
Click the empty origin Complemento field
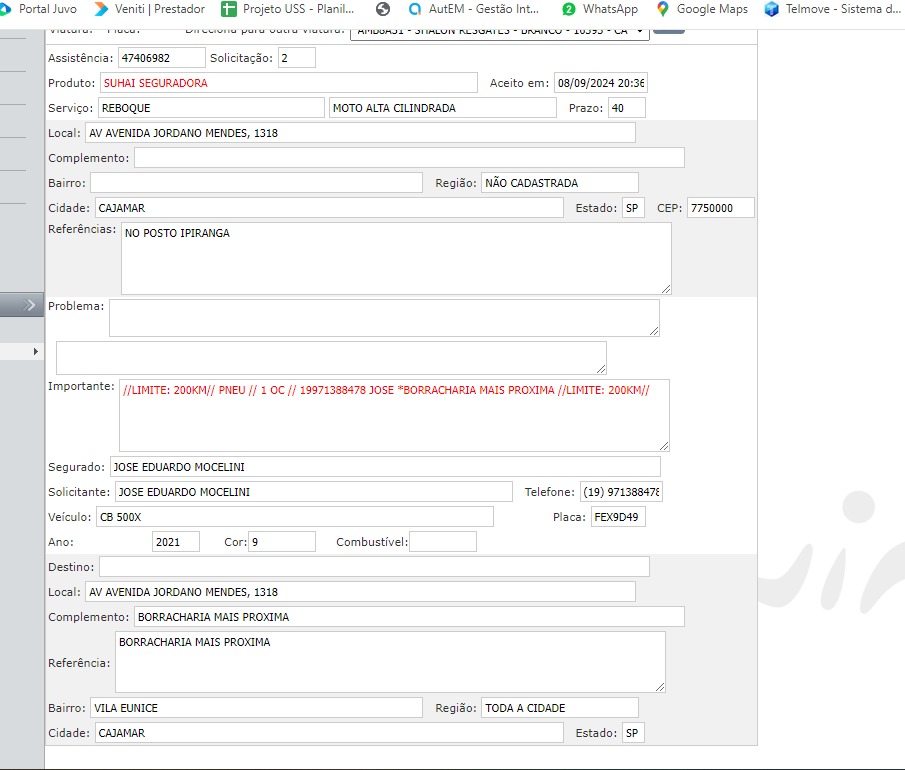click(x=409, y=158)
